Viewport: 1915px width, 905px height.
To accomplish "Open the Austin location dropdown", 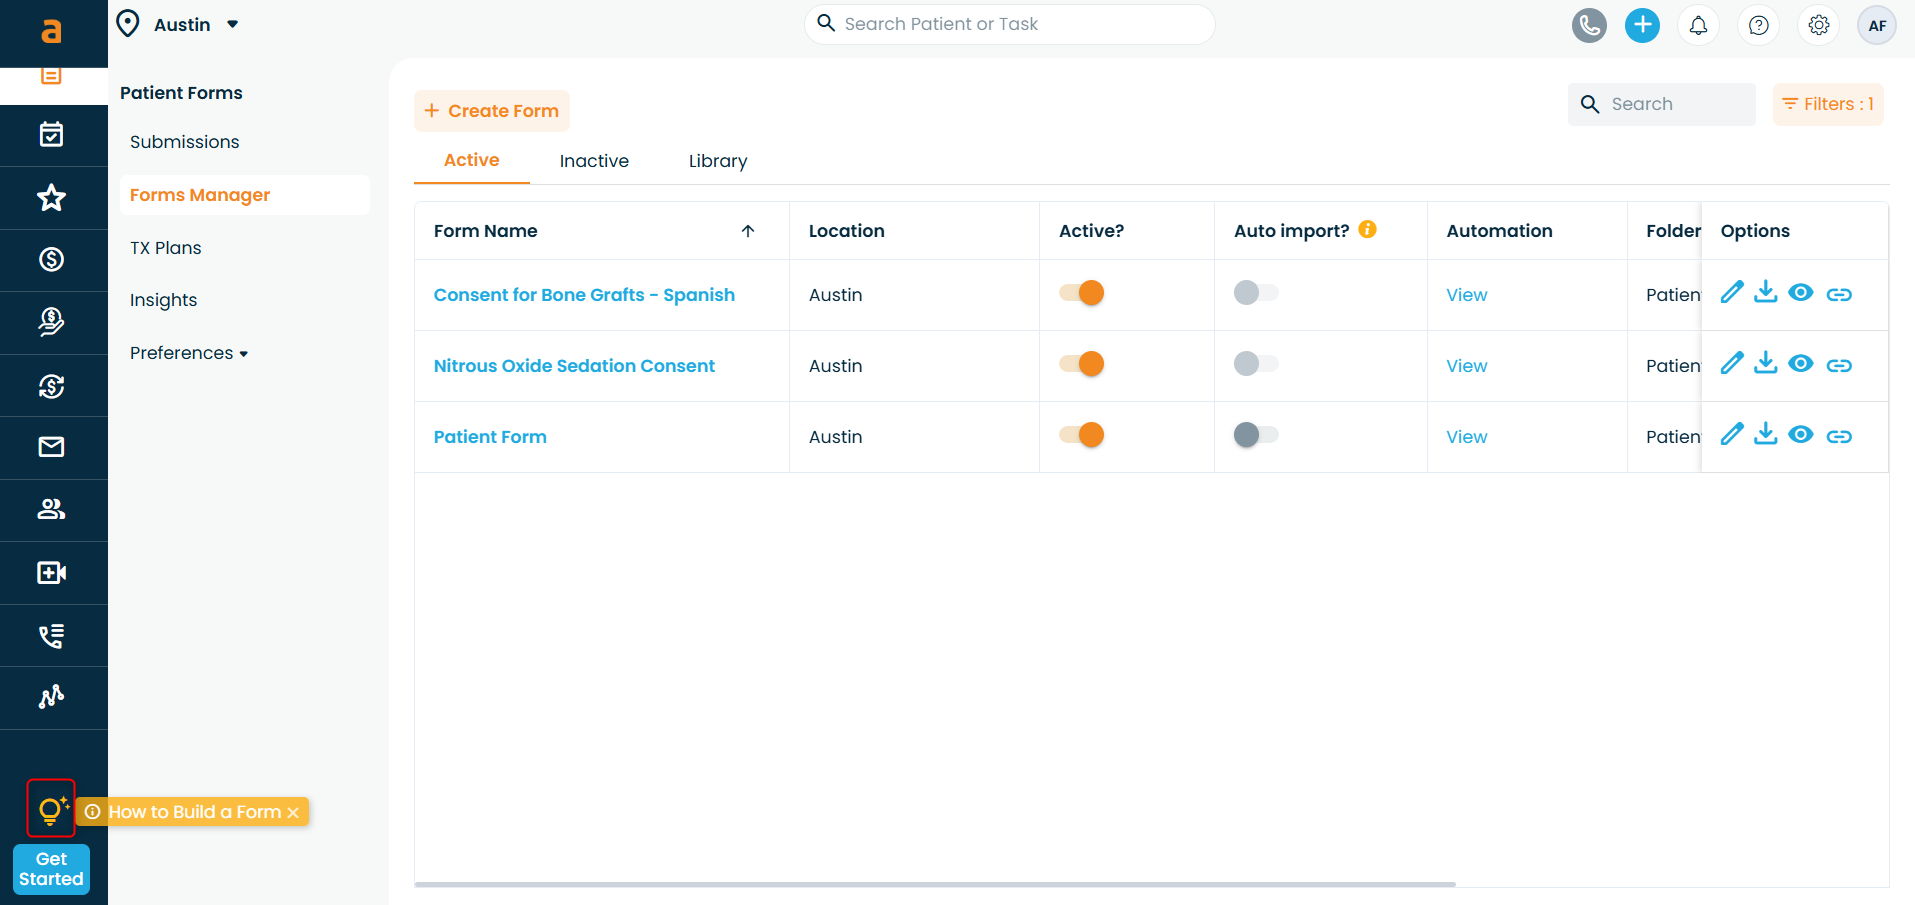I will pos(180,24).
